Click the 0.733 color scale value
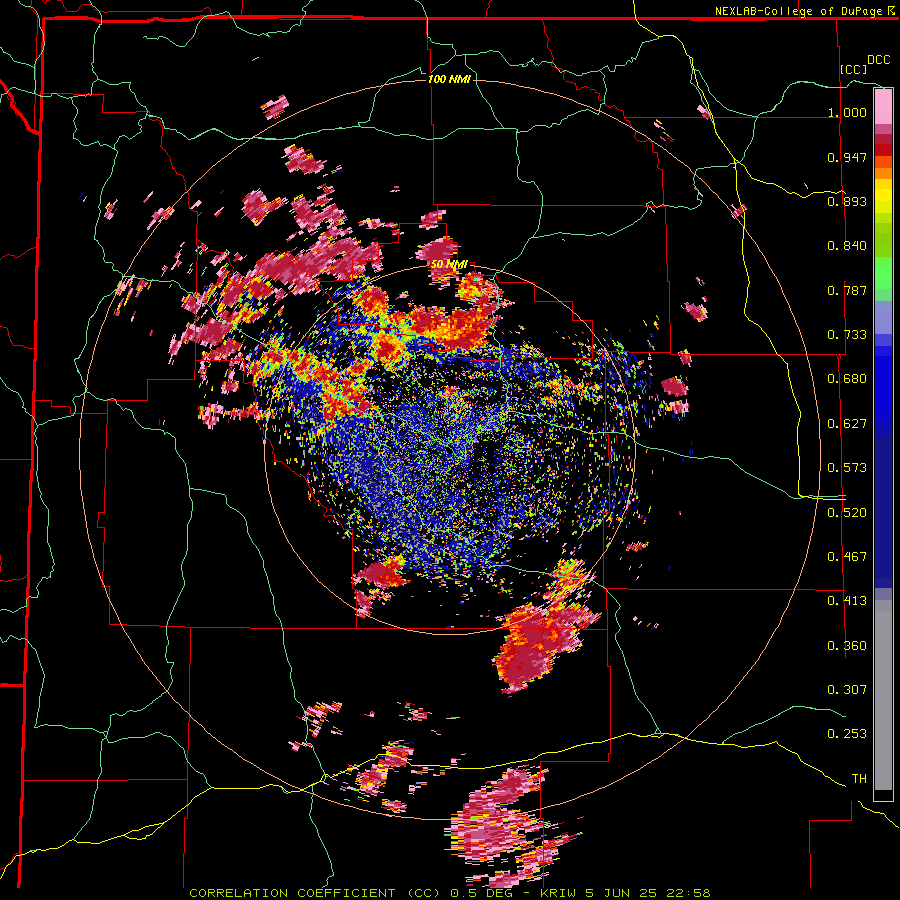900x900 pixels. pyautogui.click(x=847, y=335)
